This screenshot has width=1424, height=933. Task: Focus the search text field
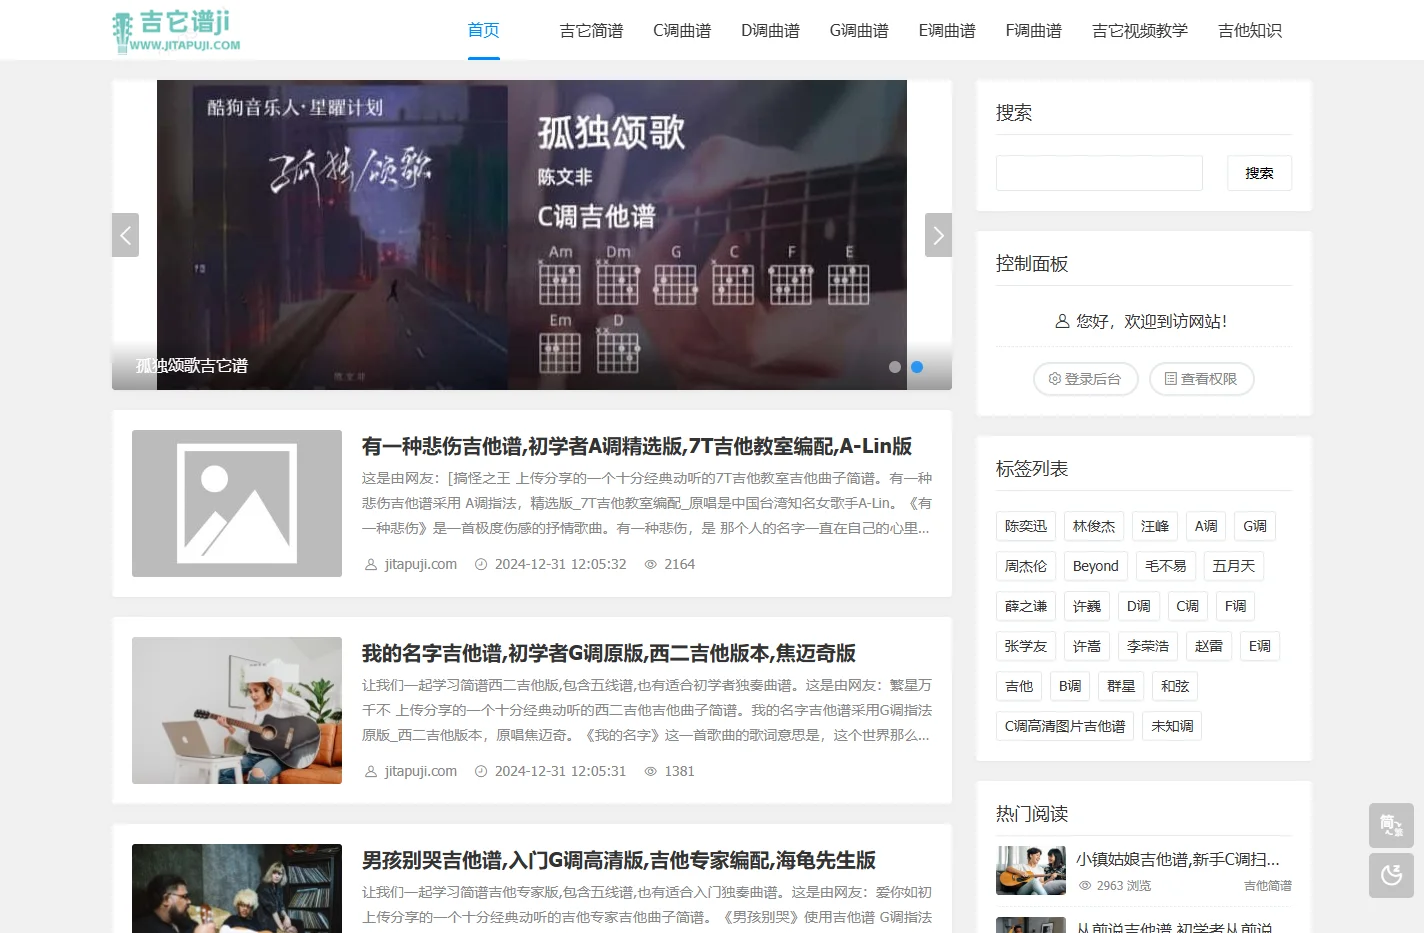click(1099, 173)
